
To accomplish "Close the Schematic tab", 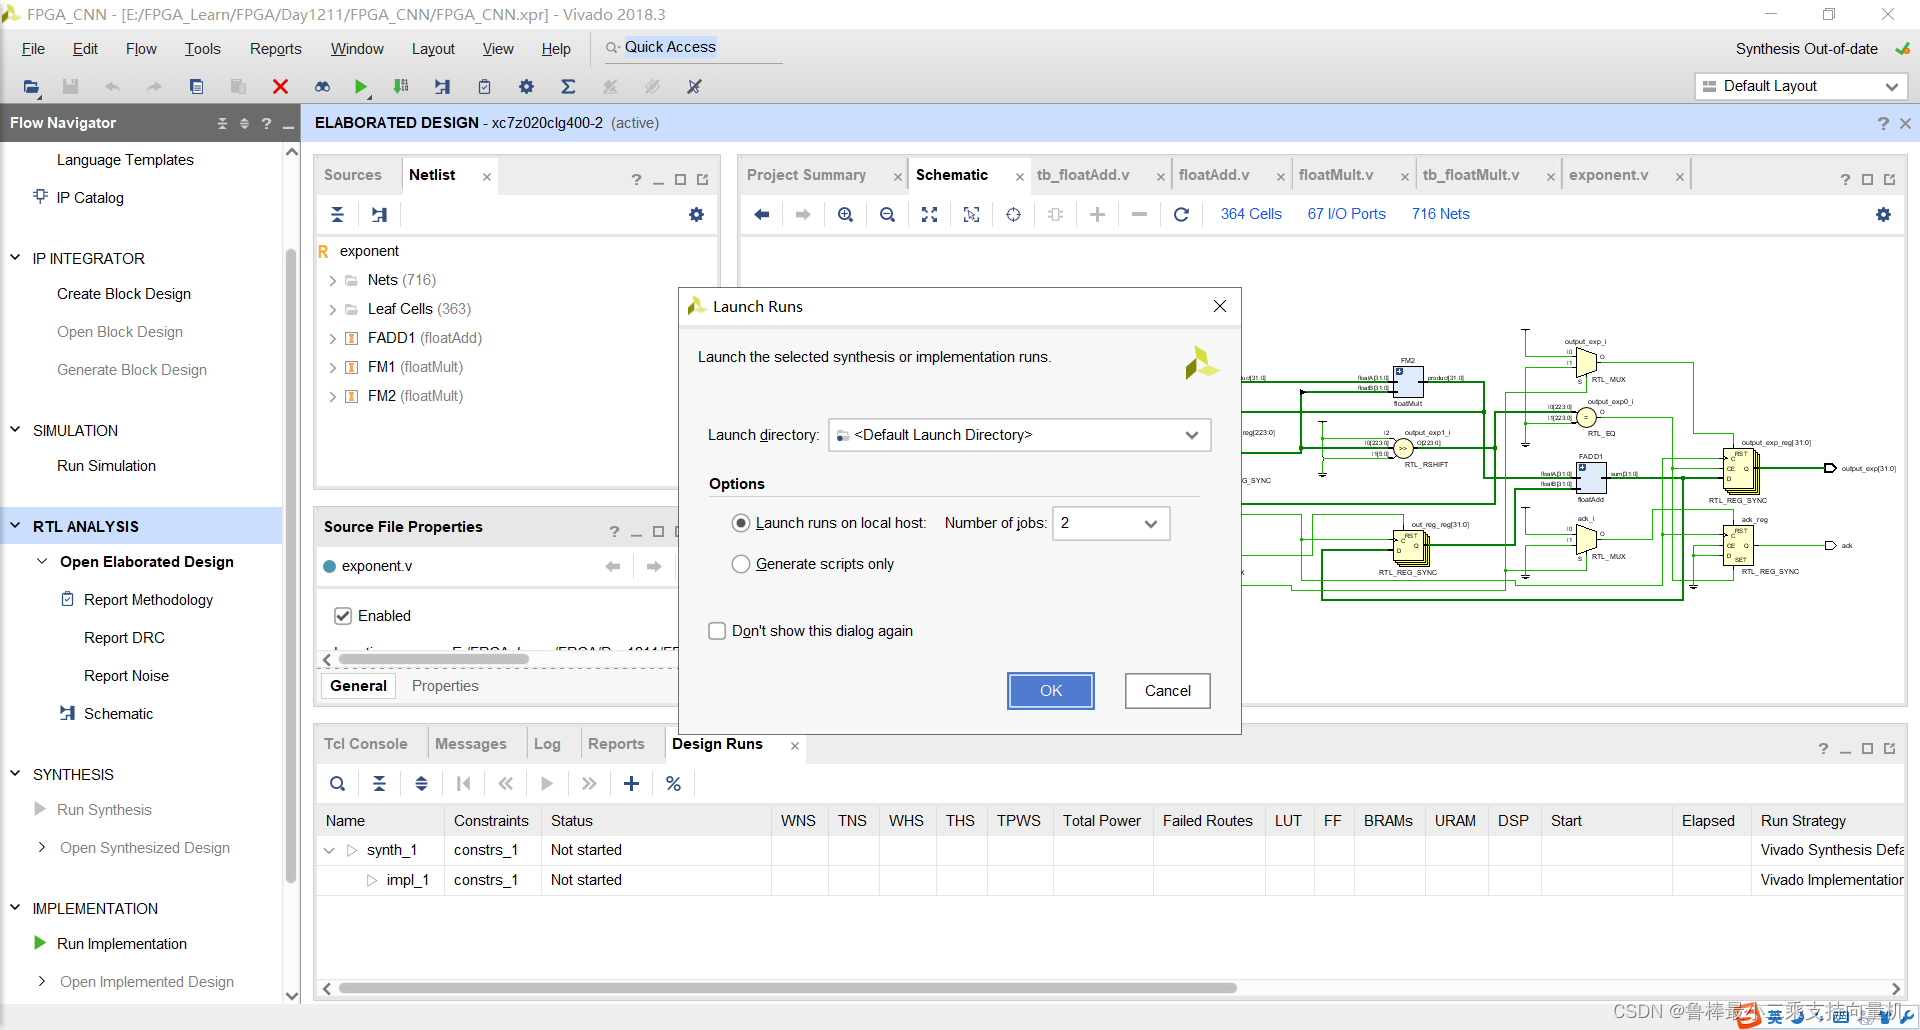I will [x=1020, y=177].
